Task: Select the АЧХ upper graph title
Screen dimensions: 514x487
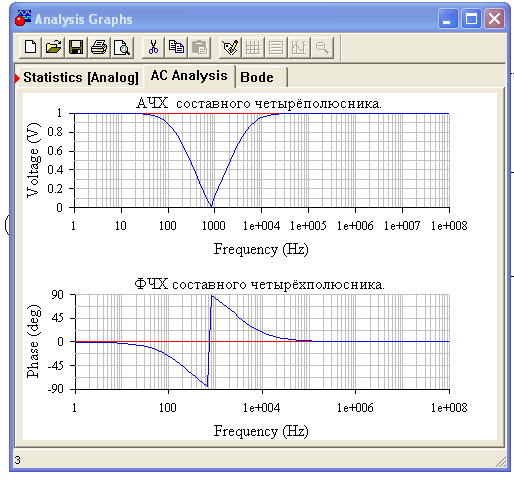Action: 259,103
